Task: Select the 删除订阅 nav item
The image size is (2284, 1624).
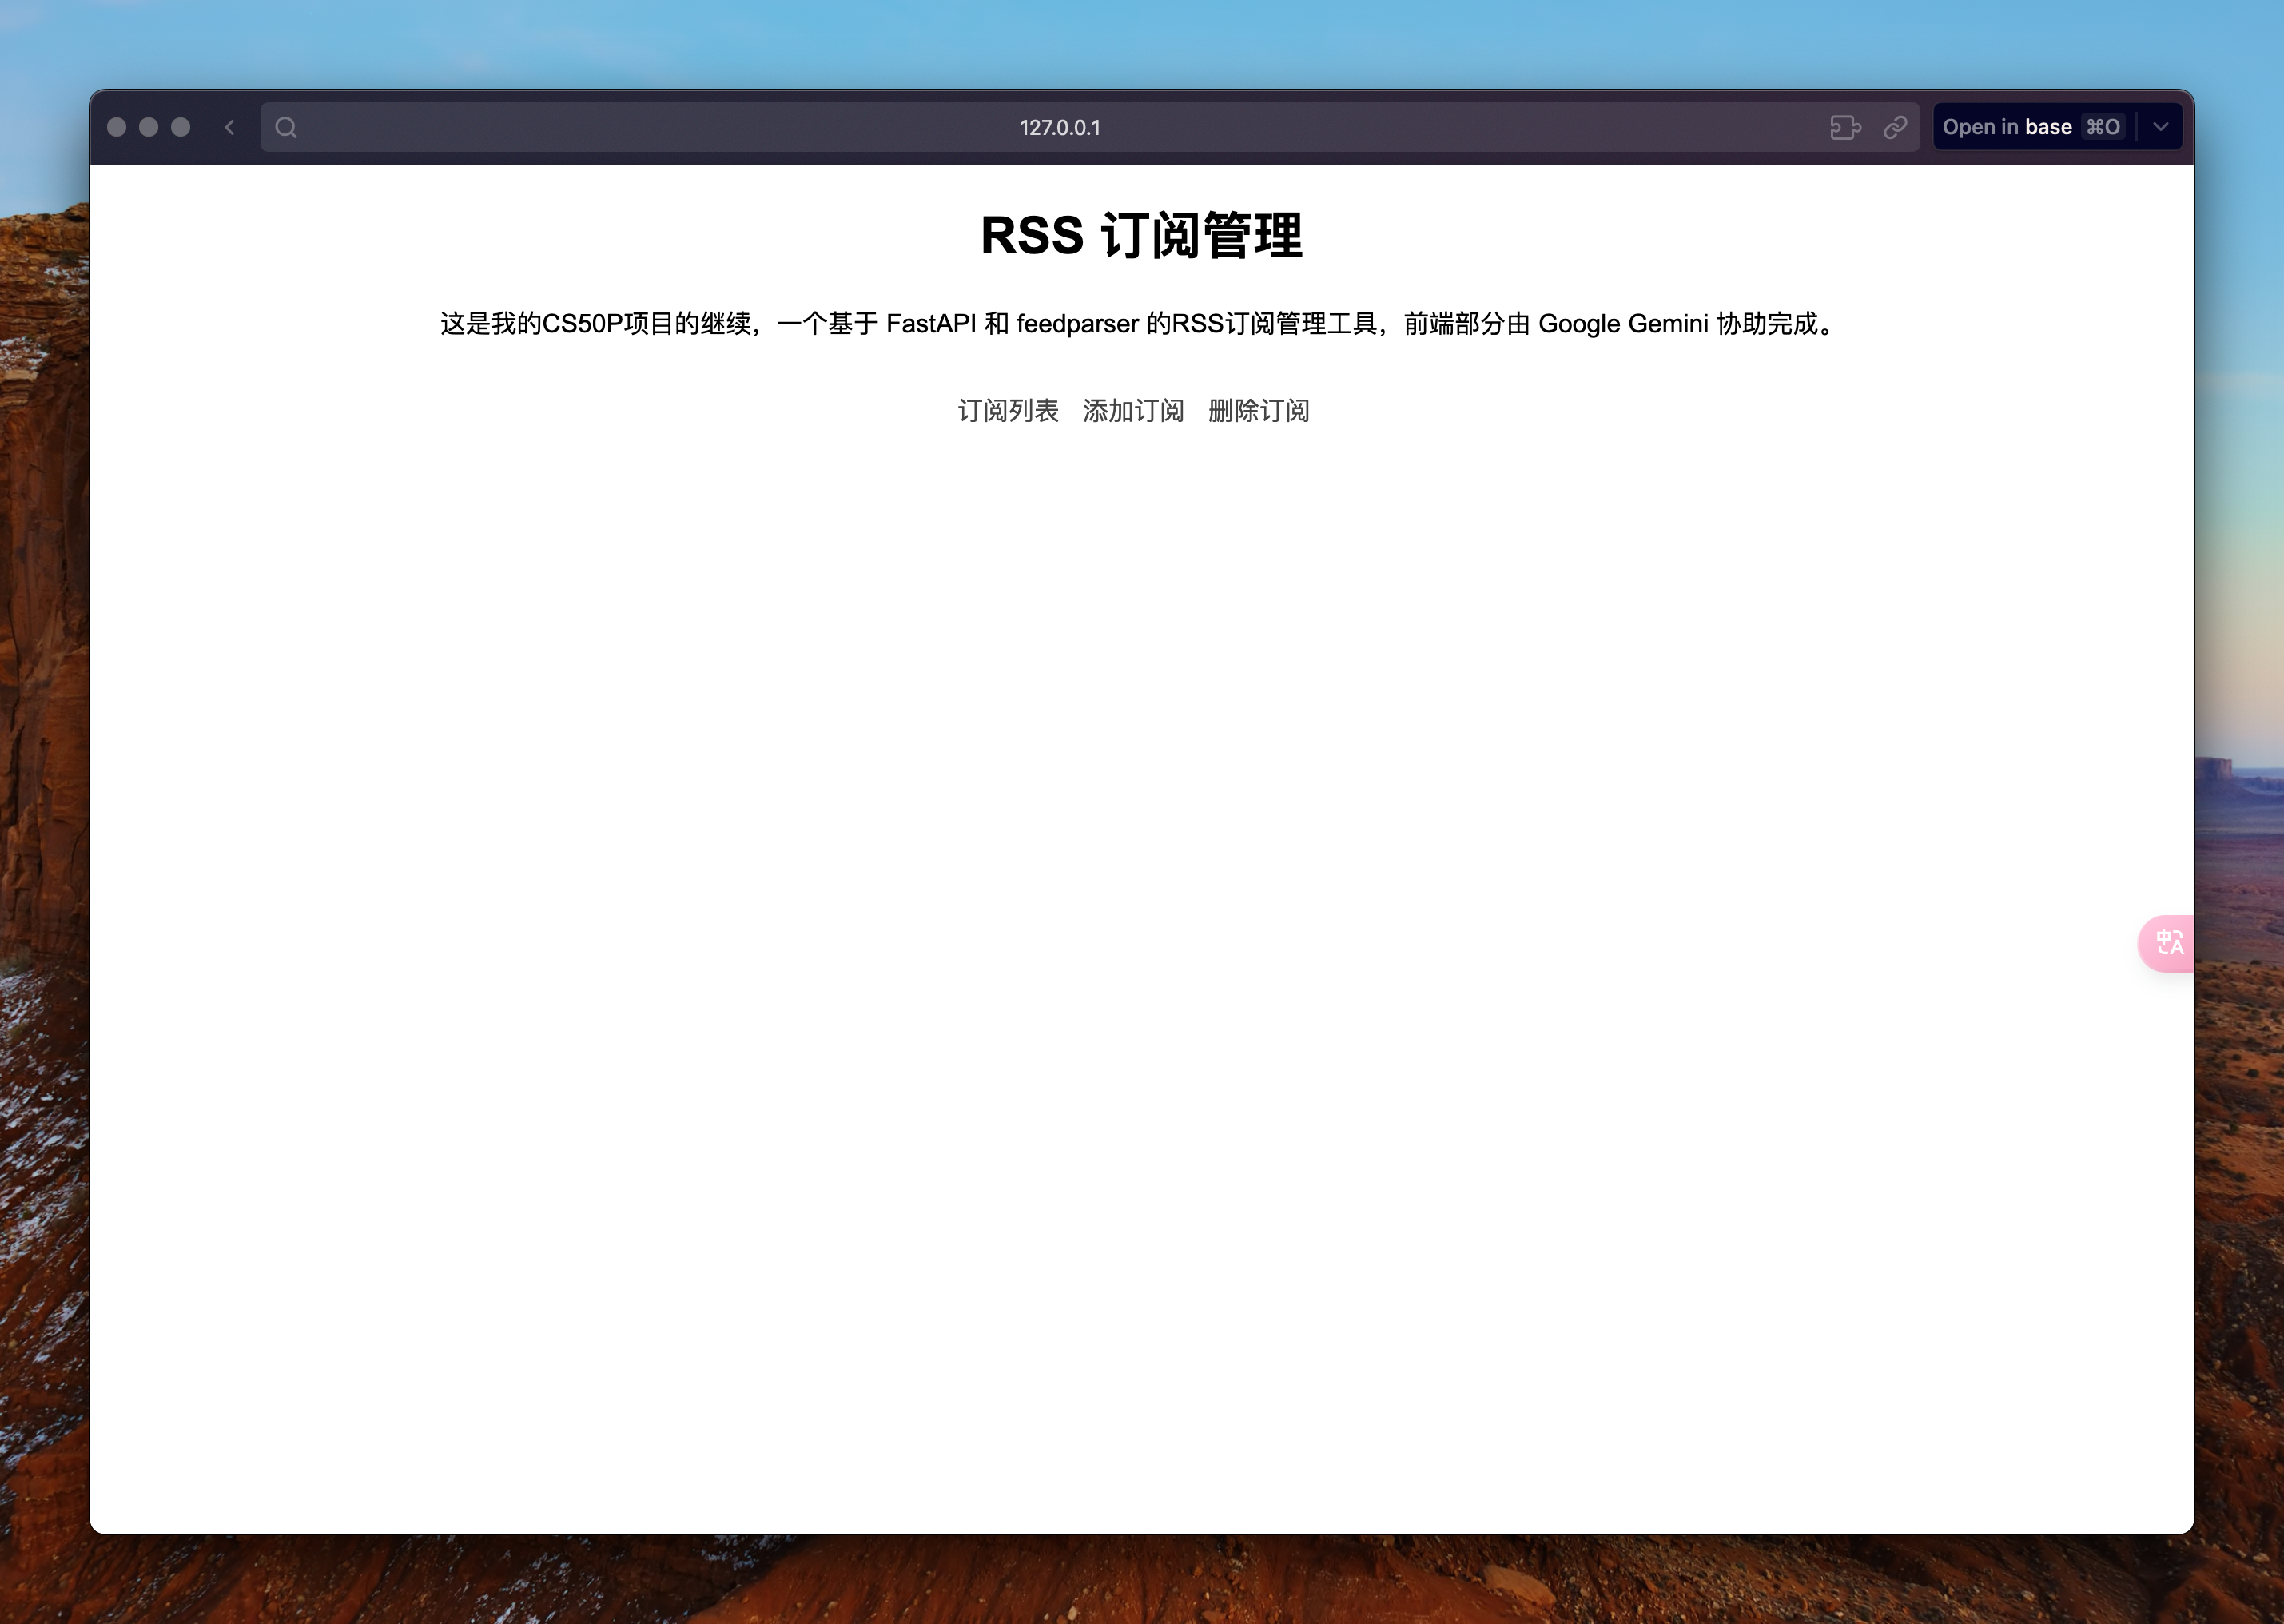Action: (1258, 411)
